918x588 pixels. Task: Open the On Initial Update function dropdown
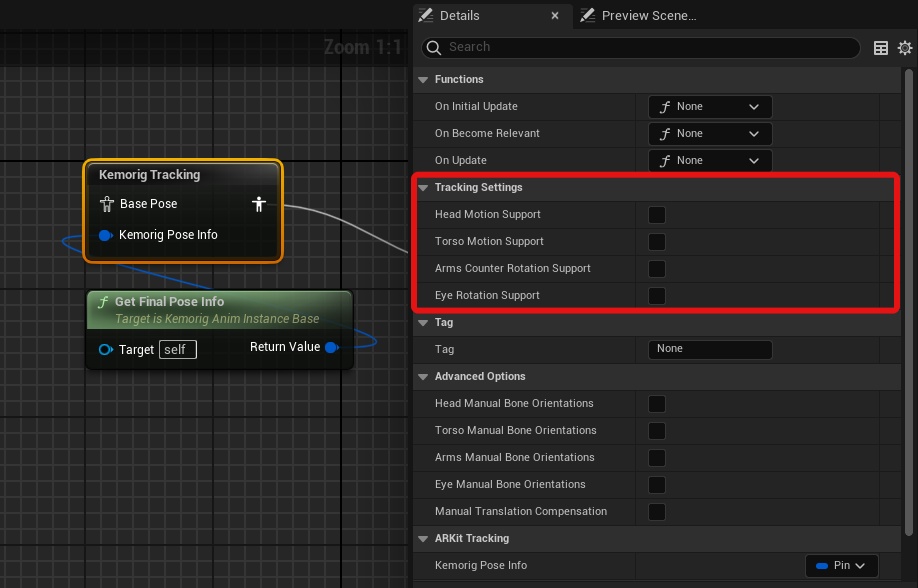pyautogui.click(x=710, y=106)
